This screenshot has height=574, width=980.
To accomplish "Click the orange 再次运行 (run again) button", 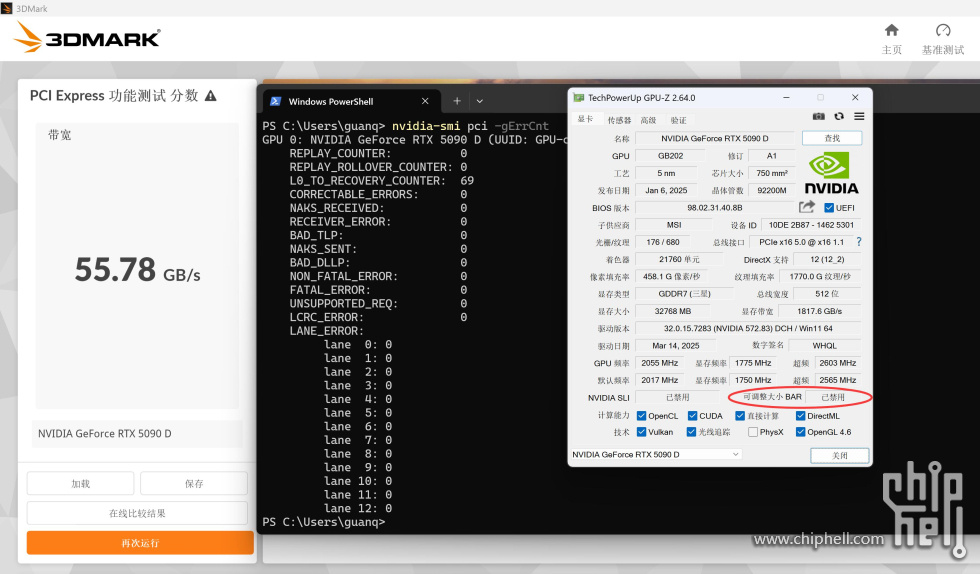I will pyautogui.click(x=140, y=543).
